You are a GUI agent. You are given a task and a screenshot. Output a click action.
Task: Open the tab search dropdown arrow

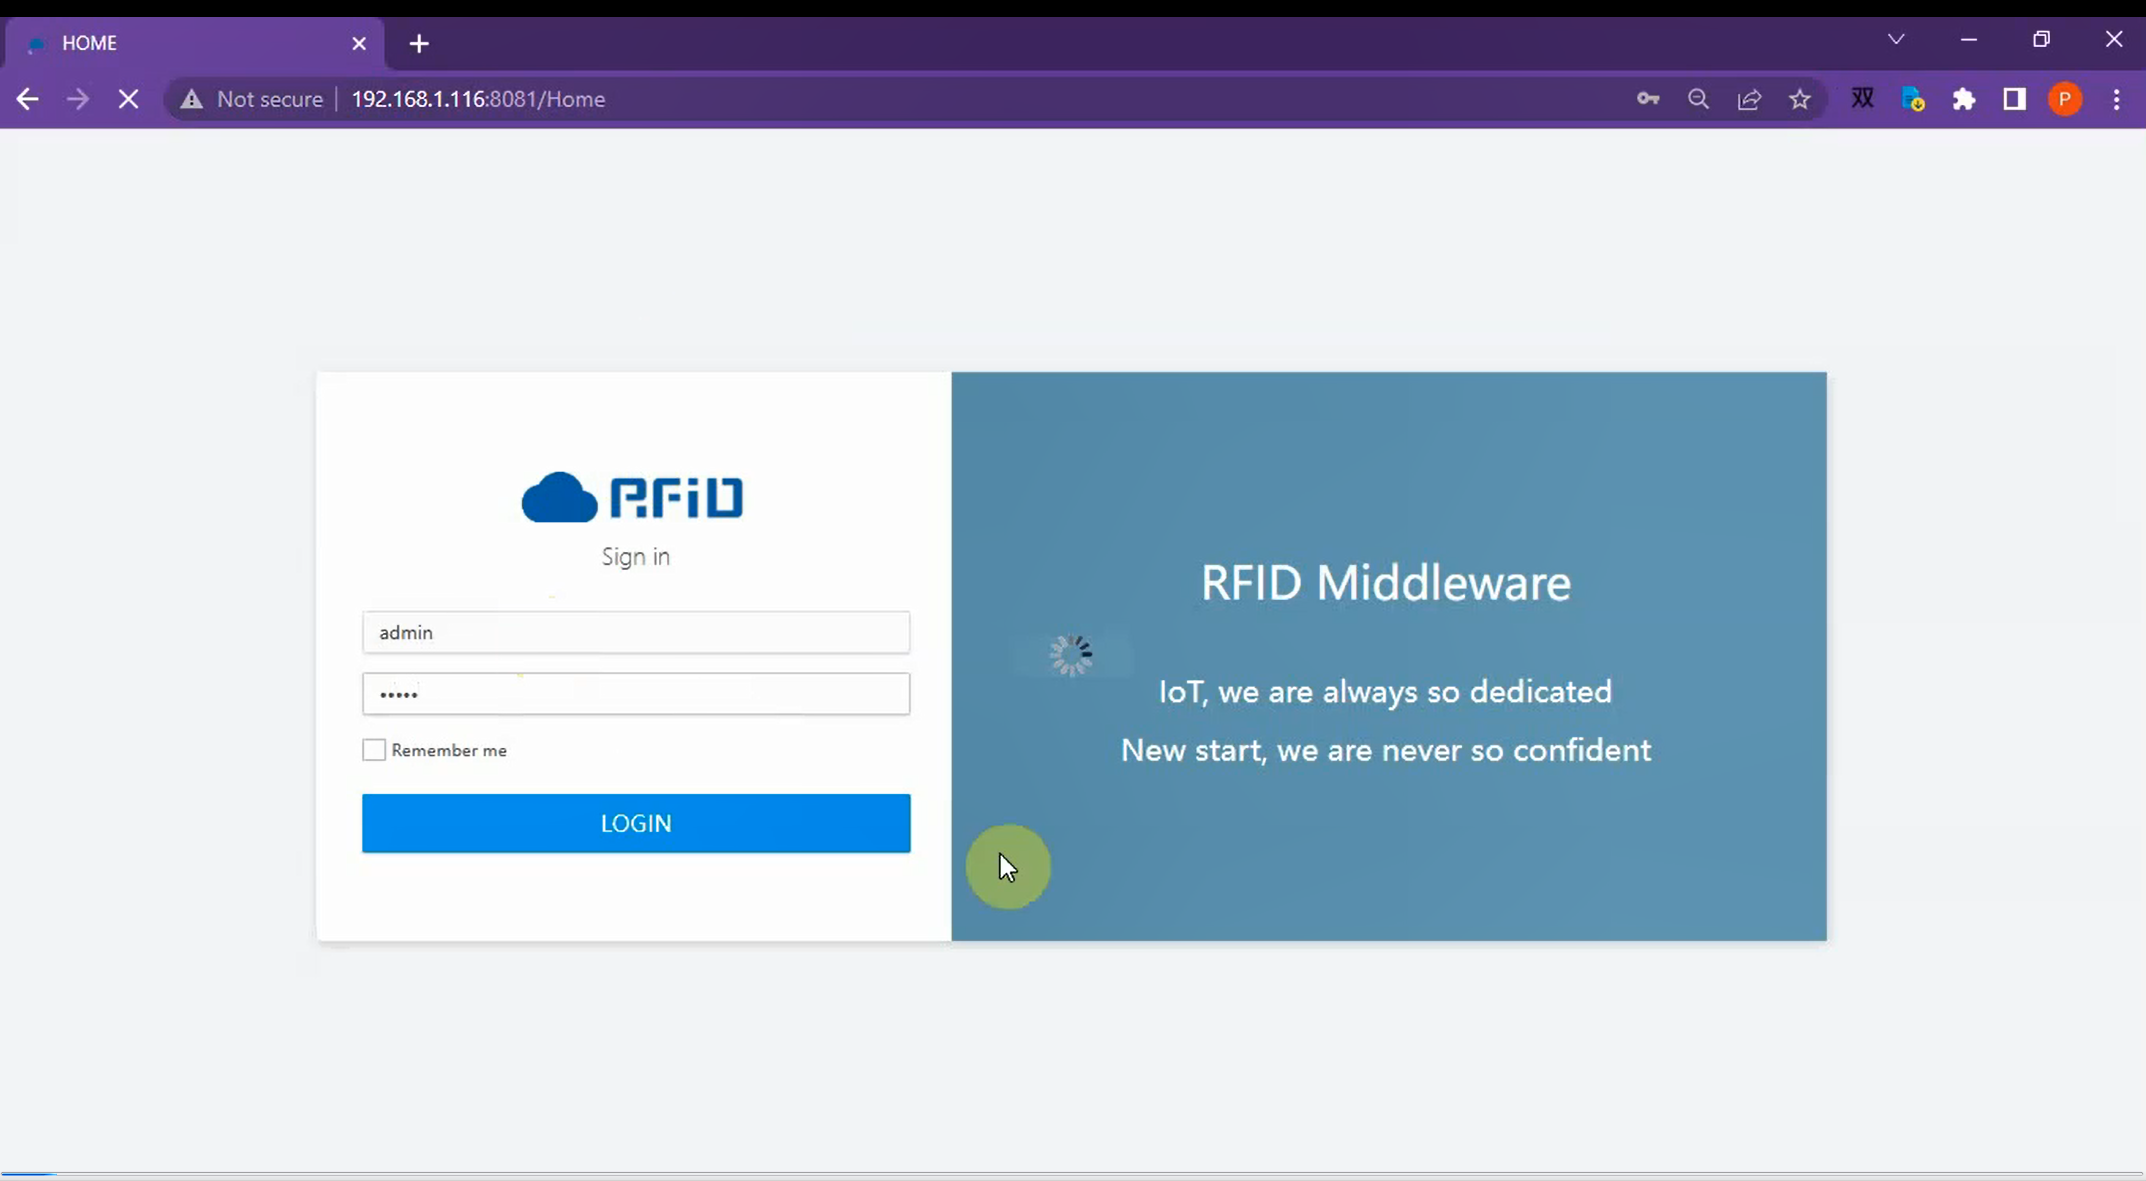click(x=1896, y=40)
